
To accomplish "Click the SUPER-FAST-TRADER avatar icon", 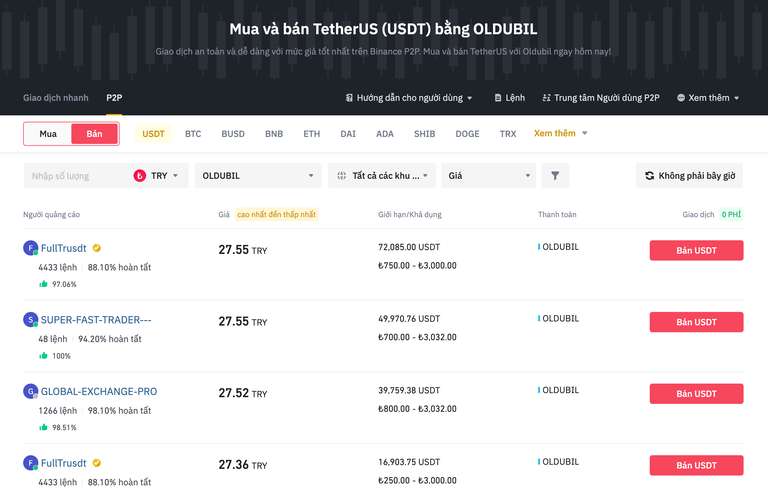I will pyautogui.click(x=30, y=320).
